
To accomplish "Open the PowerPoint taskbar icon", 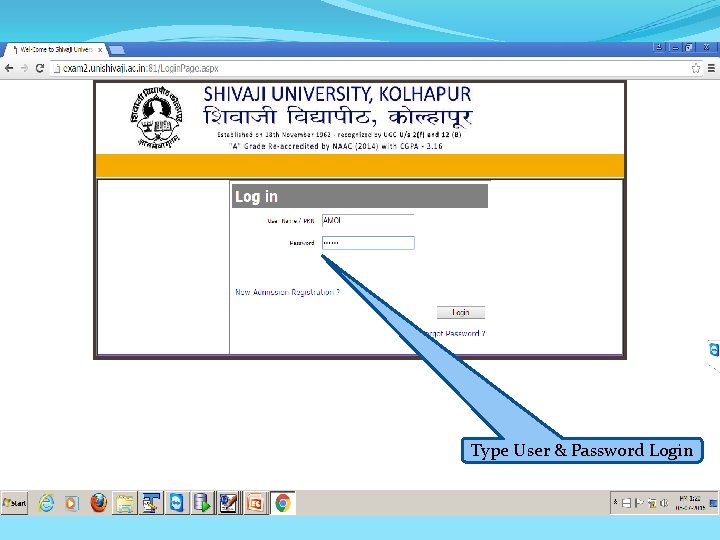I will pos(255,503).
